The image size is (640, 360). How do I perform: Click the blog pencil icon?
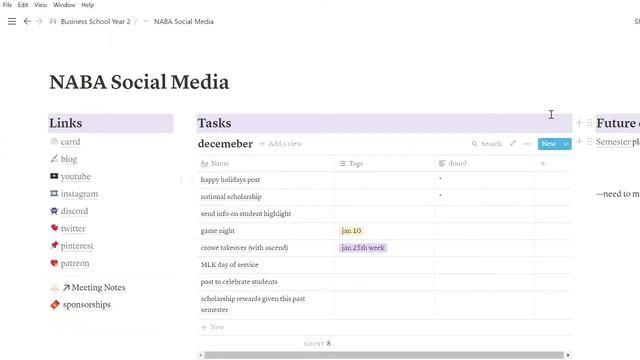pyautogui.click(x=54, y=159)
